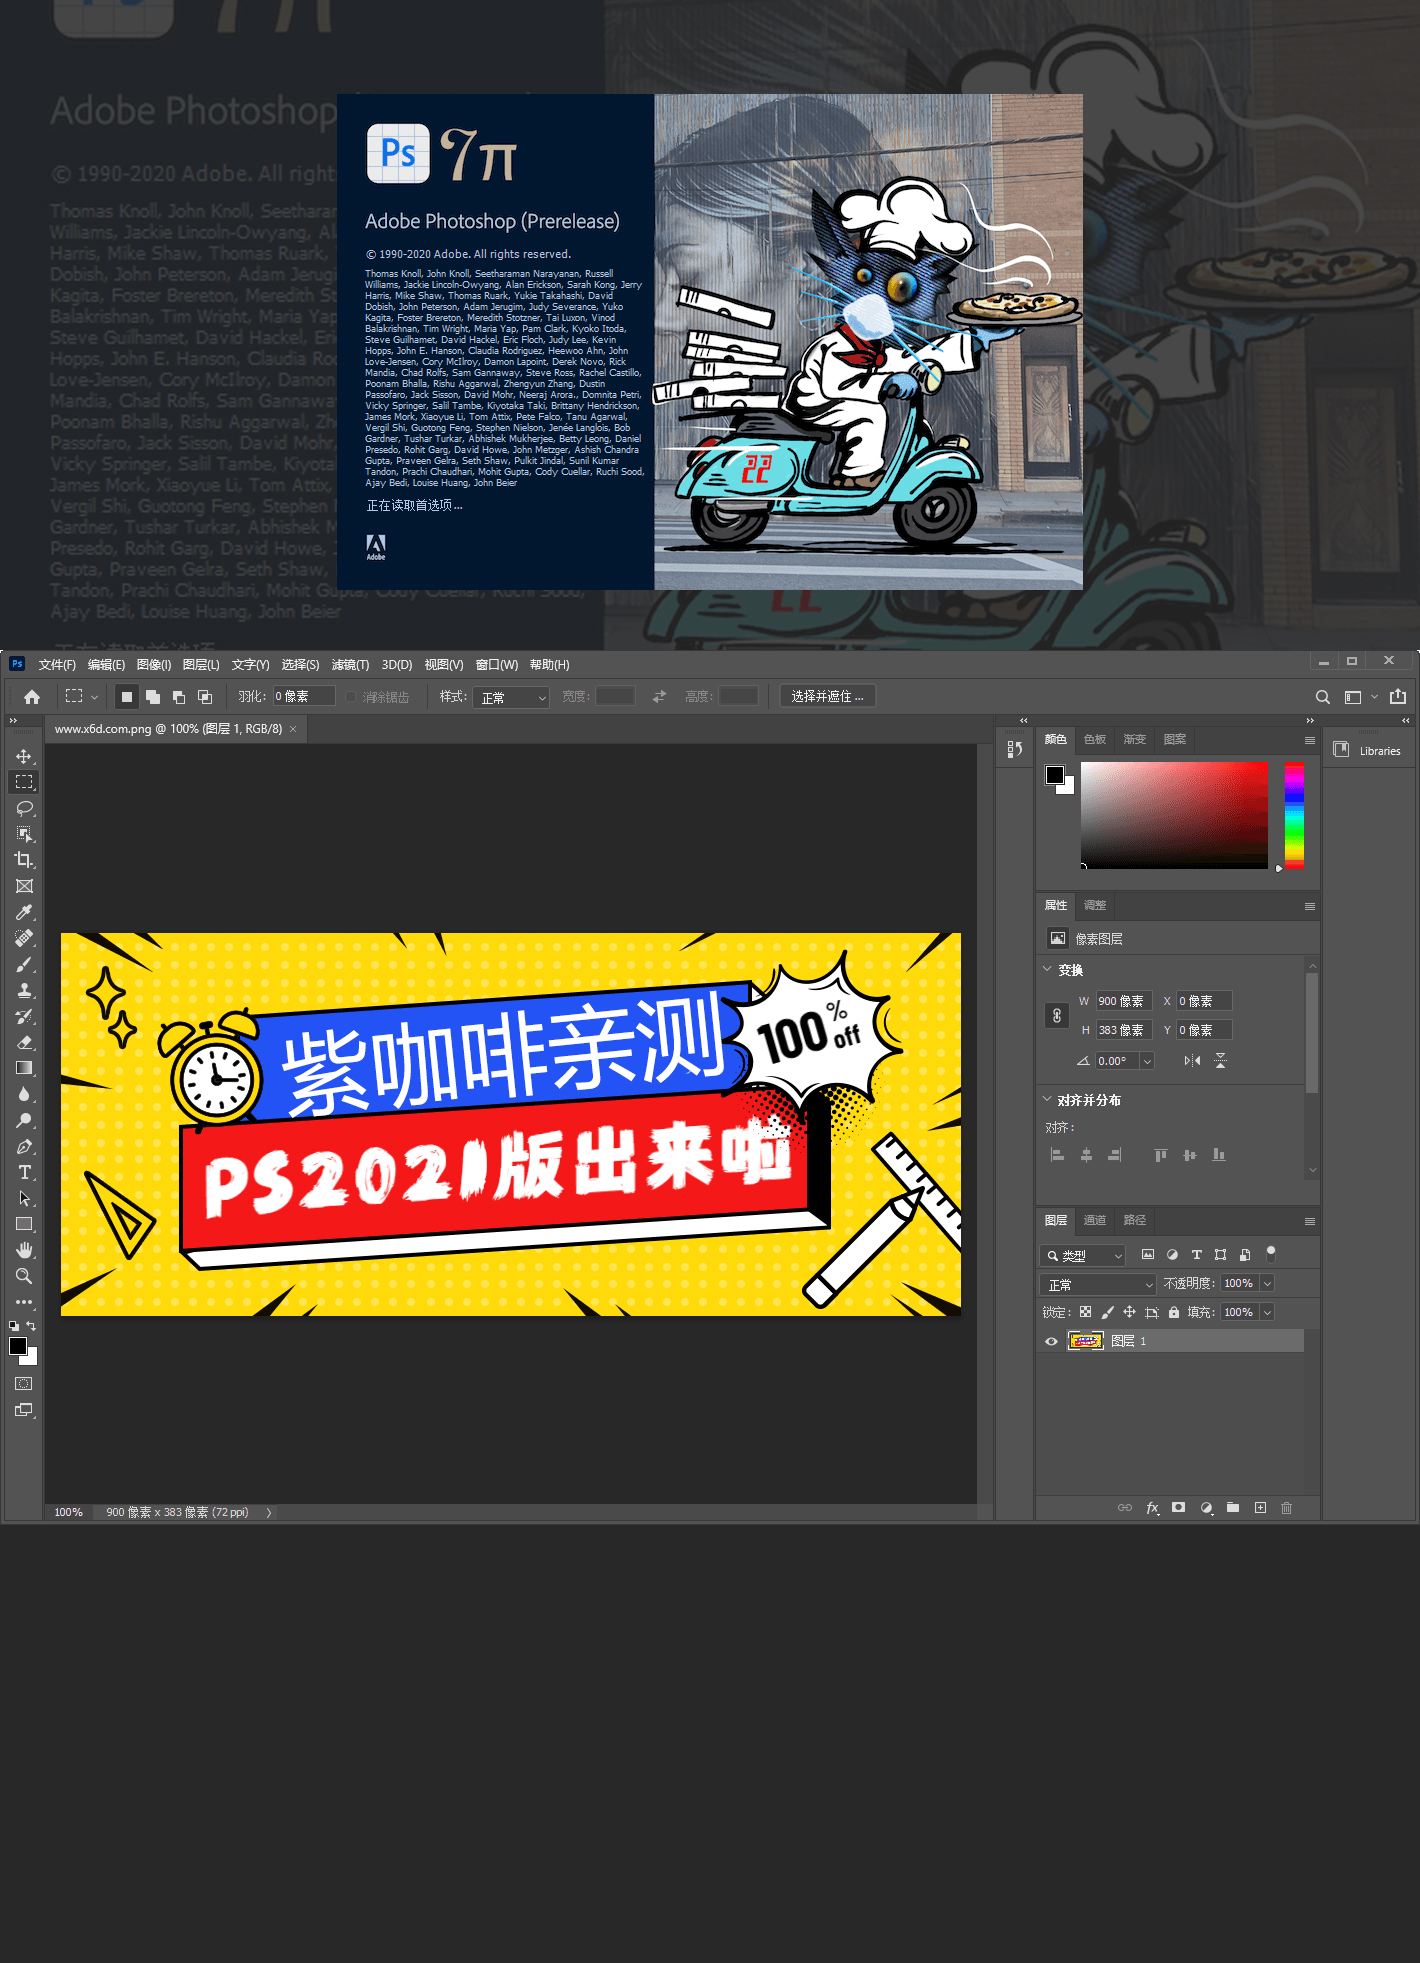Open the search icon in options bar
This screenshot has height=1963, width=1420.
(x=1323, y=697)
